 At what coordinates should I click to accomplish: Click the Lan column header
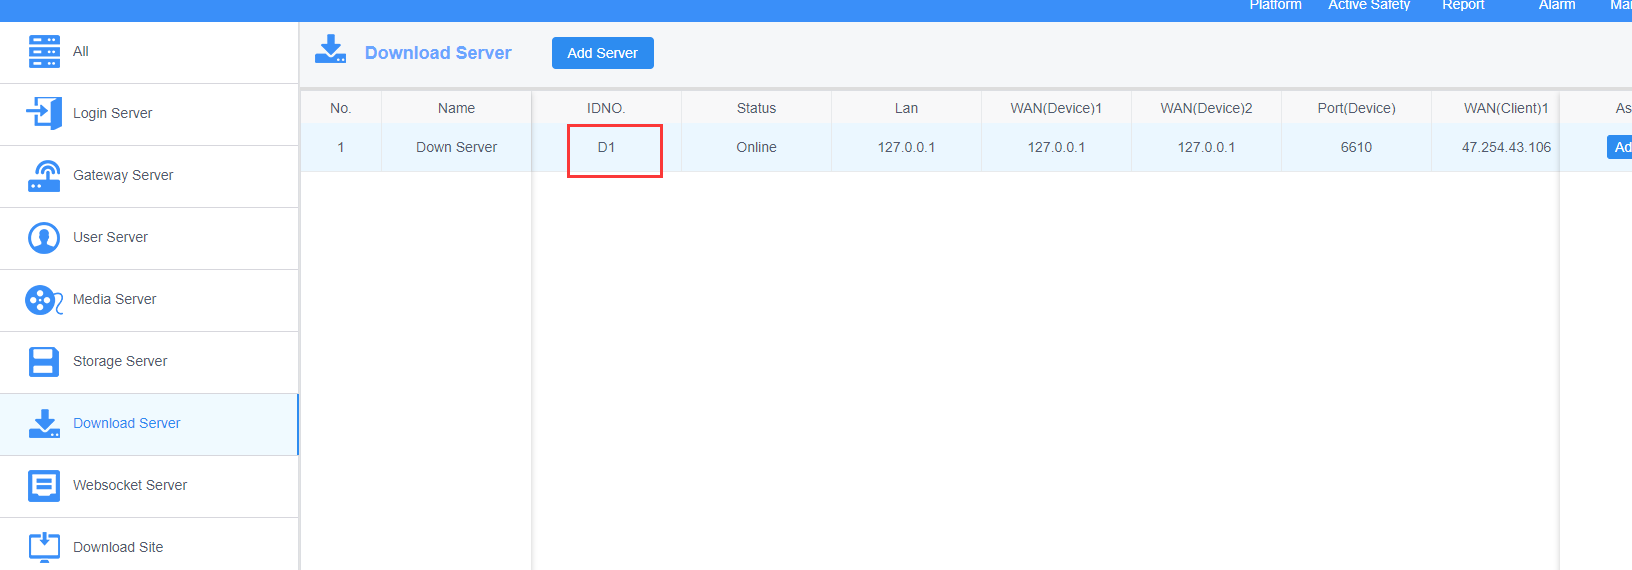pos(906,108)
